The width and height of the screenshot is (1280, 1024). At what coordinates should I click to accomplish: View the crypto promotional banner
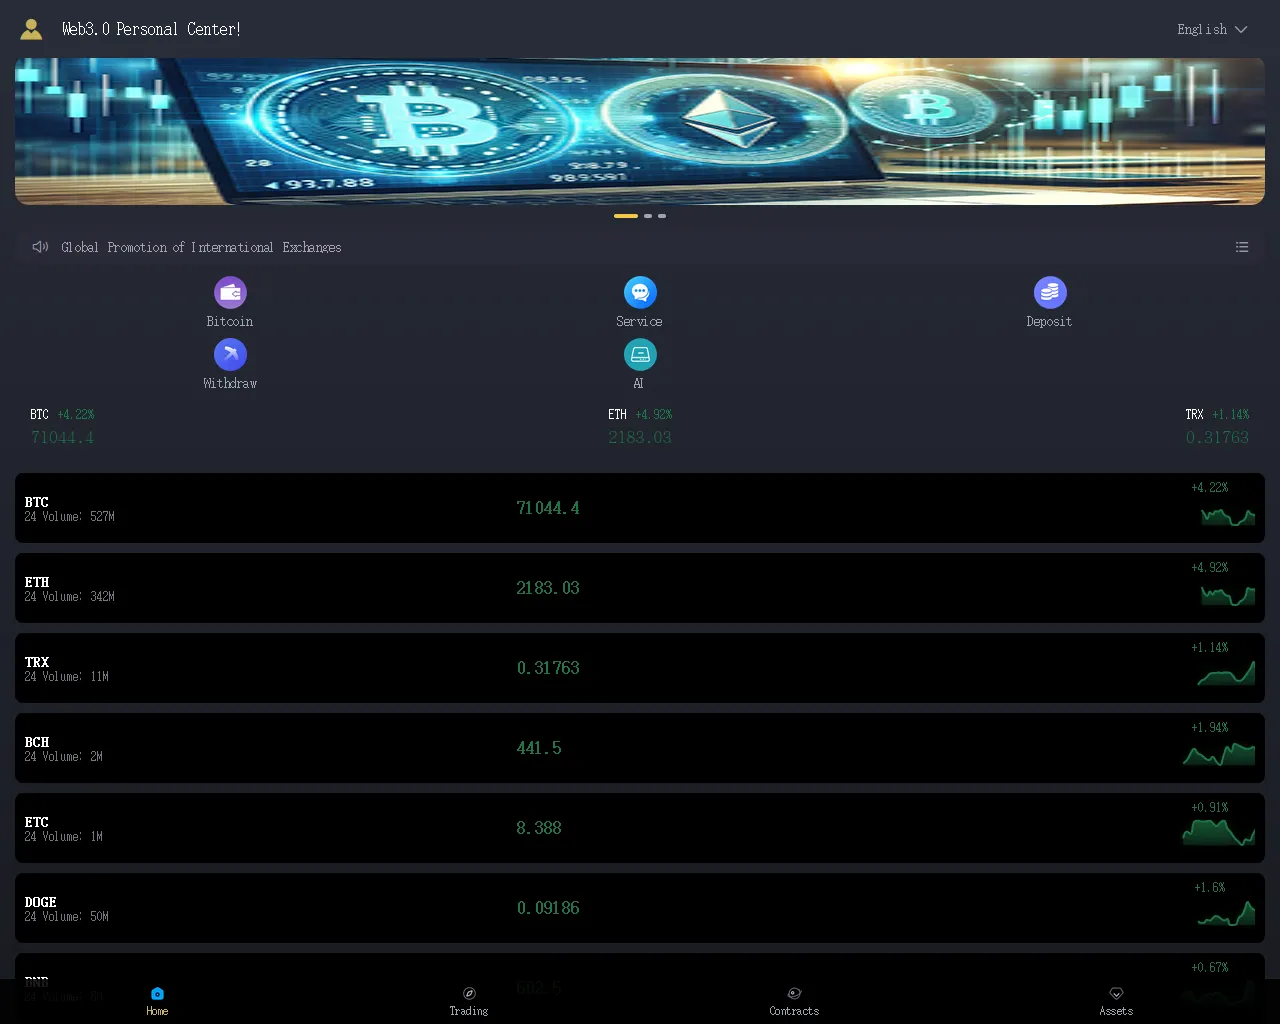coord(640,131)
